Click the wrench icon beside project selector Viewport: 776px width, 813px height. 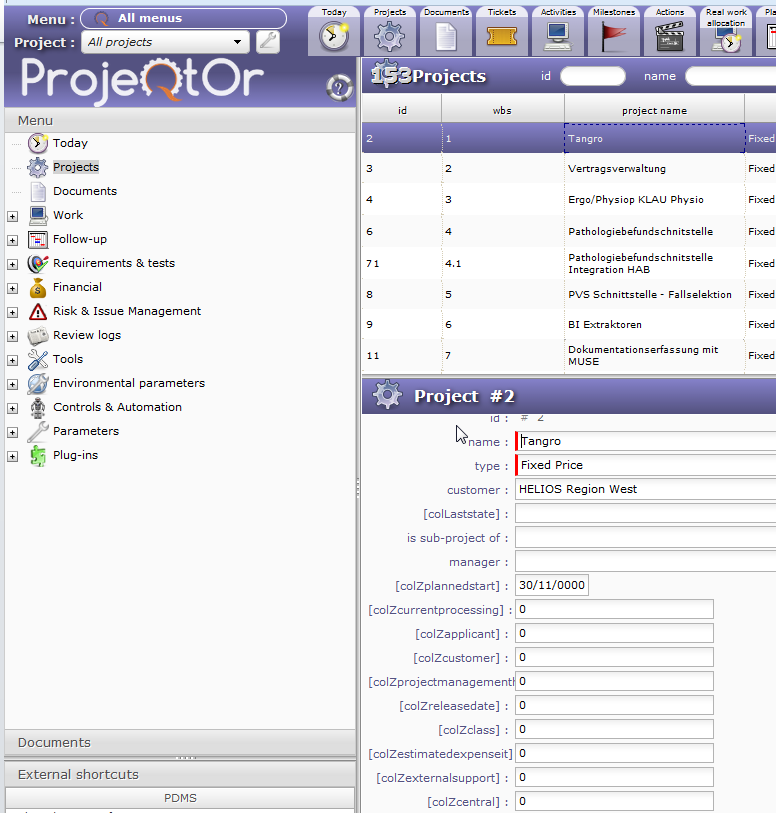[267, 42]
